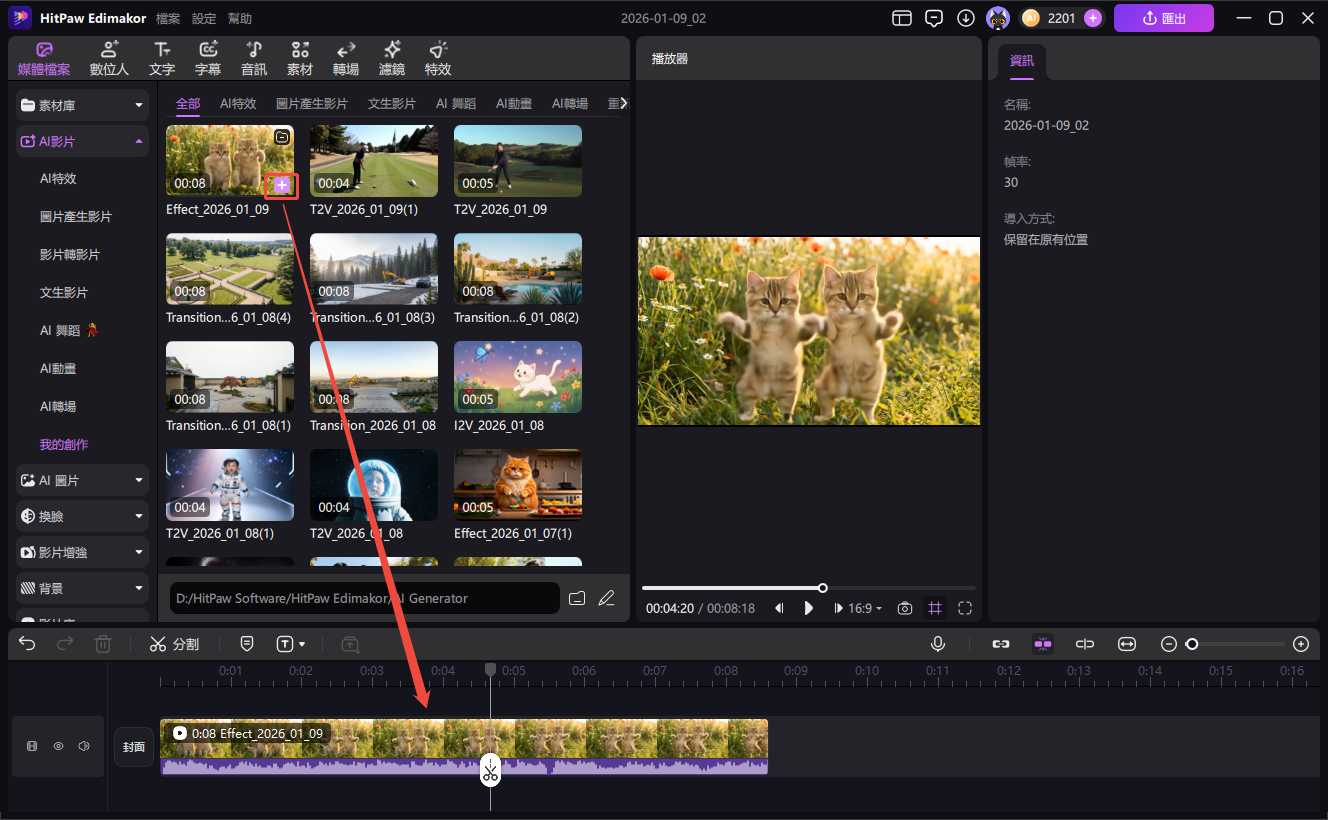Open the 16:9 aspect ratio dropdown
The height and width of the screenshot is (820, 1328).
pyautogui.click(x=865, y=608)
